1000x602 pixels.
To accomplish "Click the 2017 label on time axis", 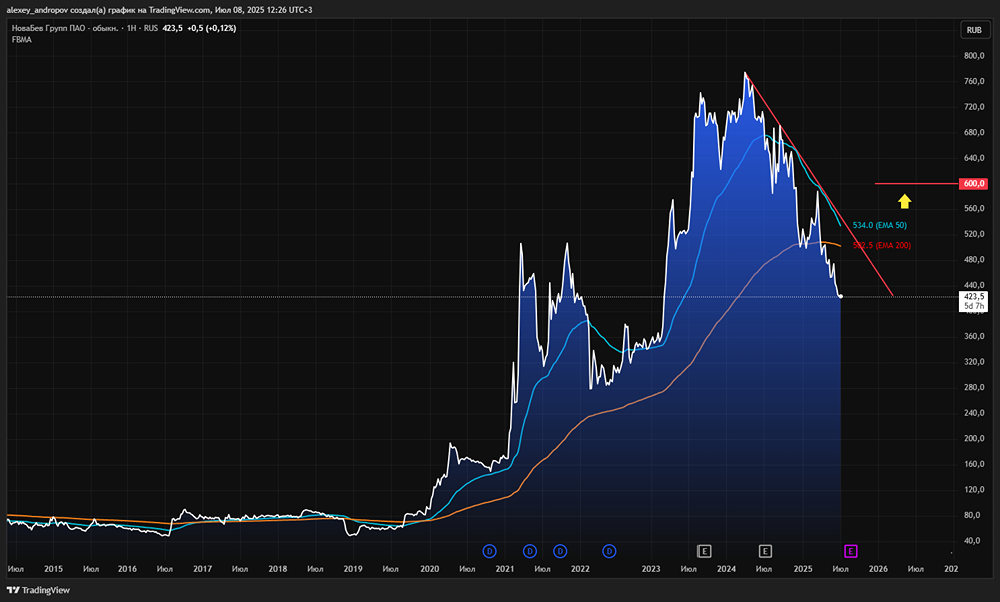I will (203, 569).
